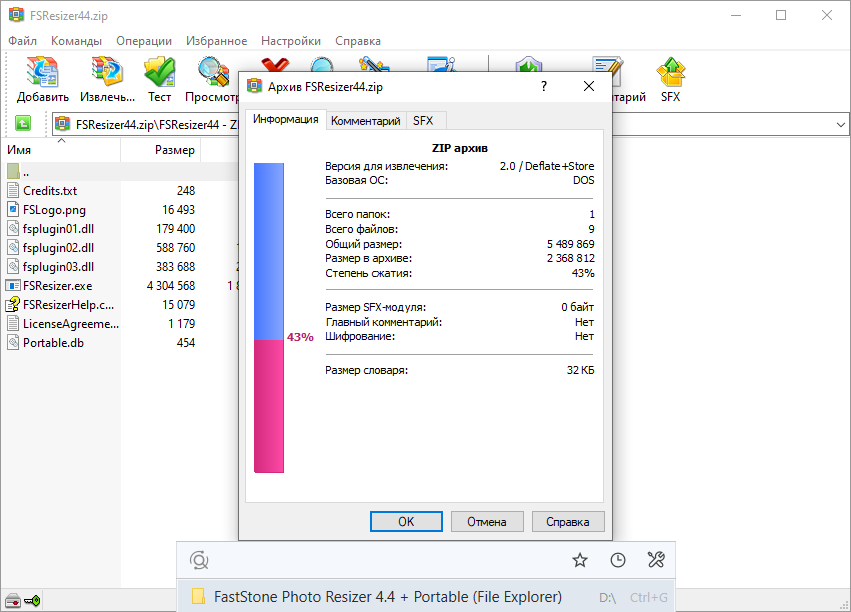This screenshot has height=612, width=851.
Task: Confirm the dialog with the OK button
Action: pos(406,521)
